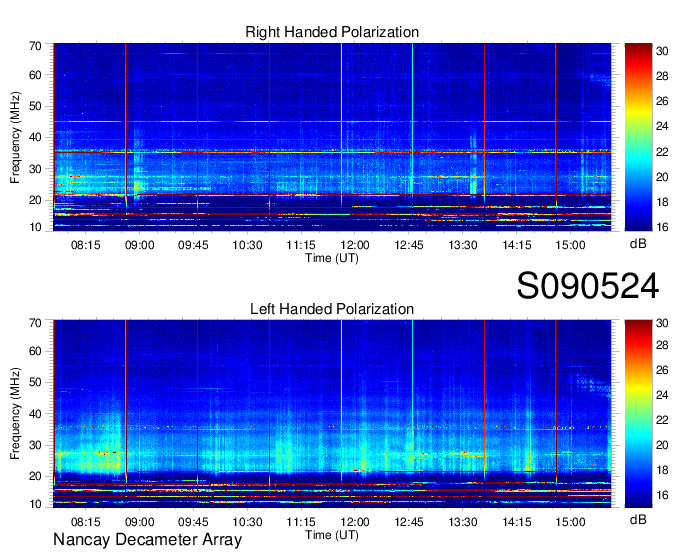Image resolution: width=680 pixels, height=552 pixels.
Task: Click the 11:15 tick of the Right Handed plot
Action: point(301,245)
